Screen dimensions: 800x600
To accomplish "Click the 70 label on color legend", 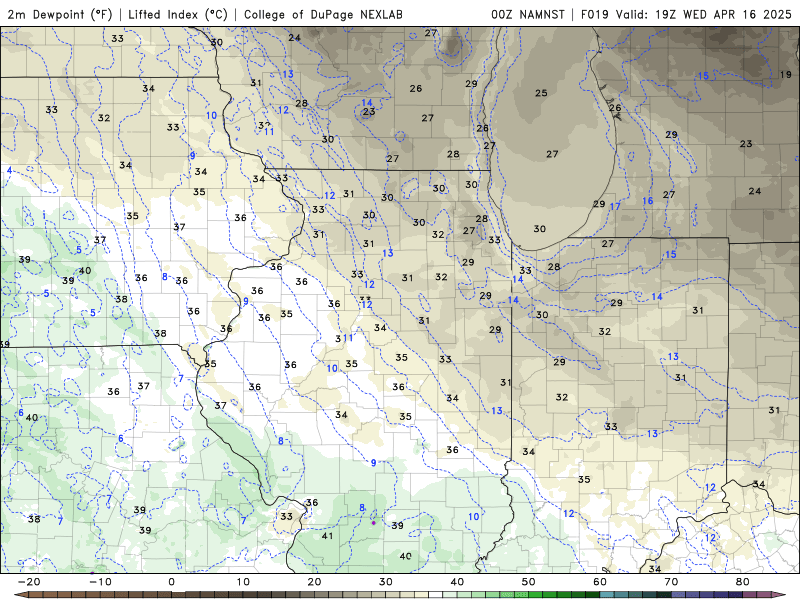I will [x=671, y=582].
